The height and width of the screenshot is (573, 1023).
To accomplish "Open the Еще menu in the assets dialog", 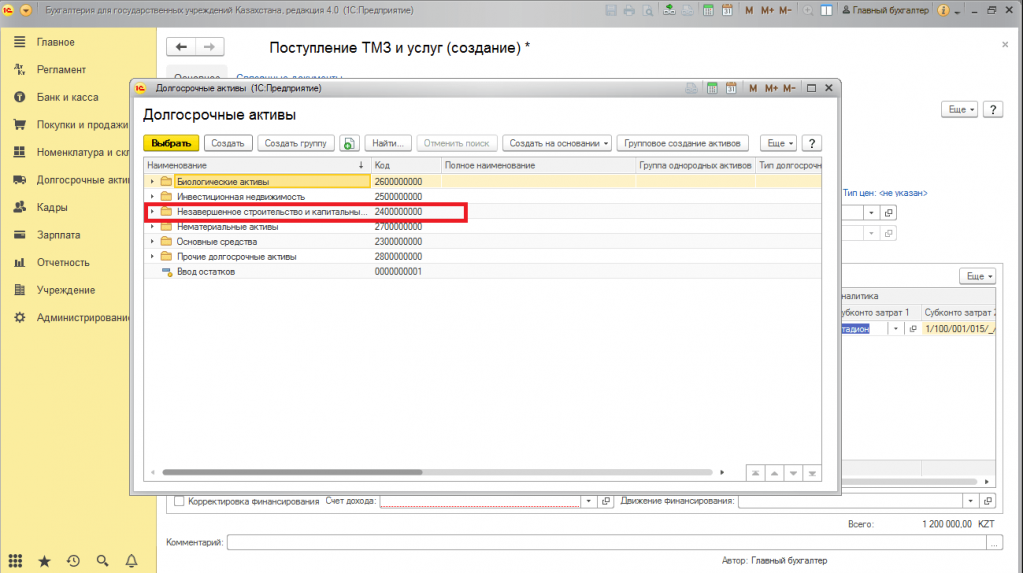I will click(778, 143).
